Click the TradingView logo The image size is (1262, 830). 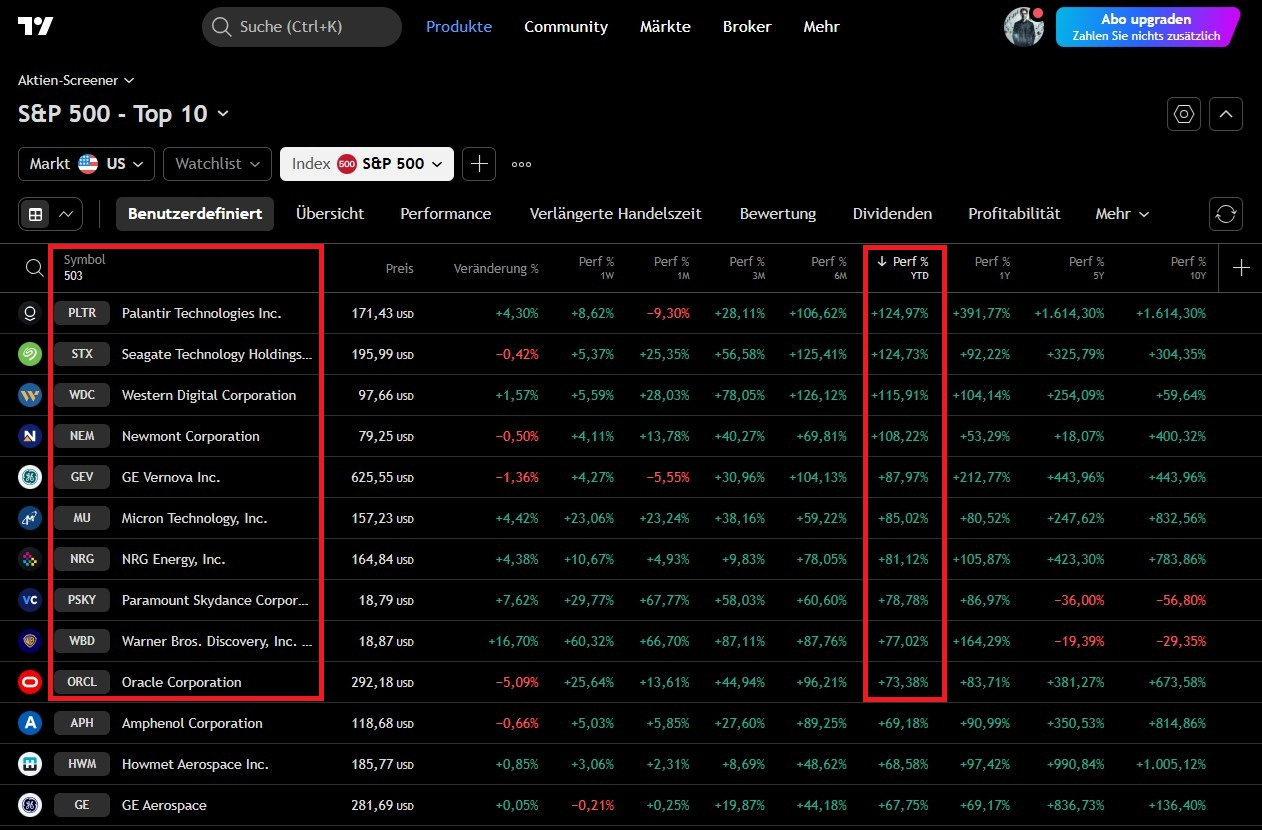point(35,27)
